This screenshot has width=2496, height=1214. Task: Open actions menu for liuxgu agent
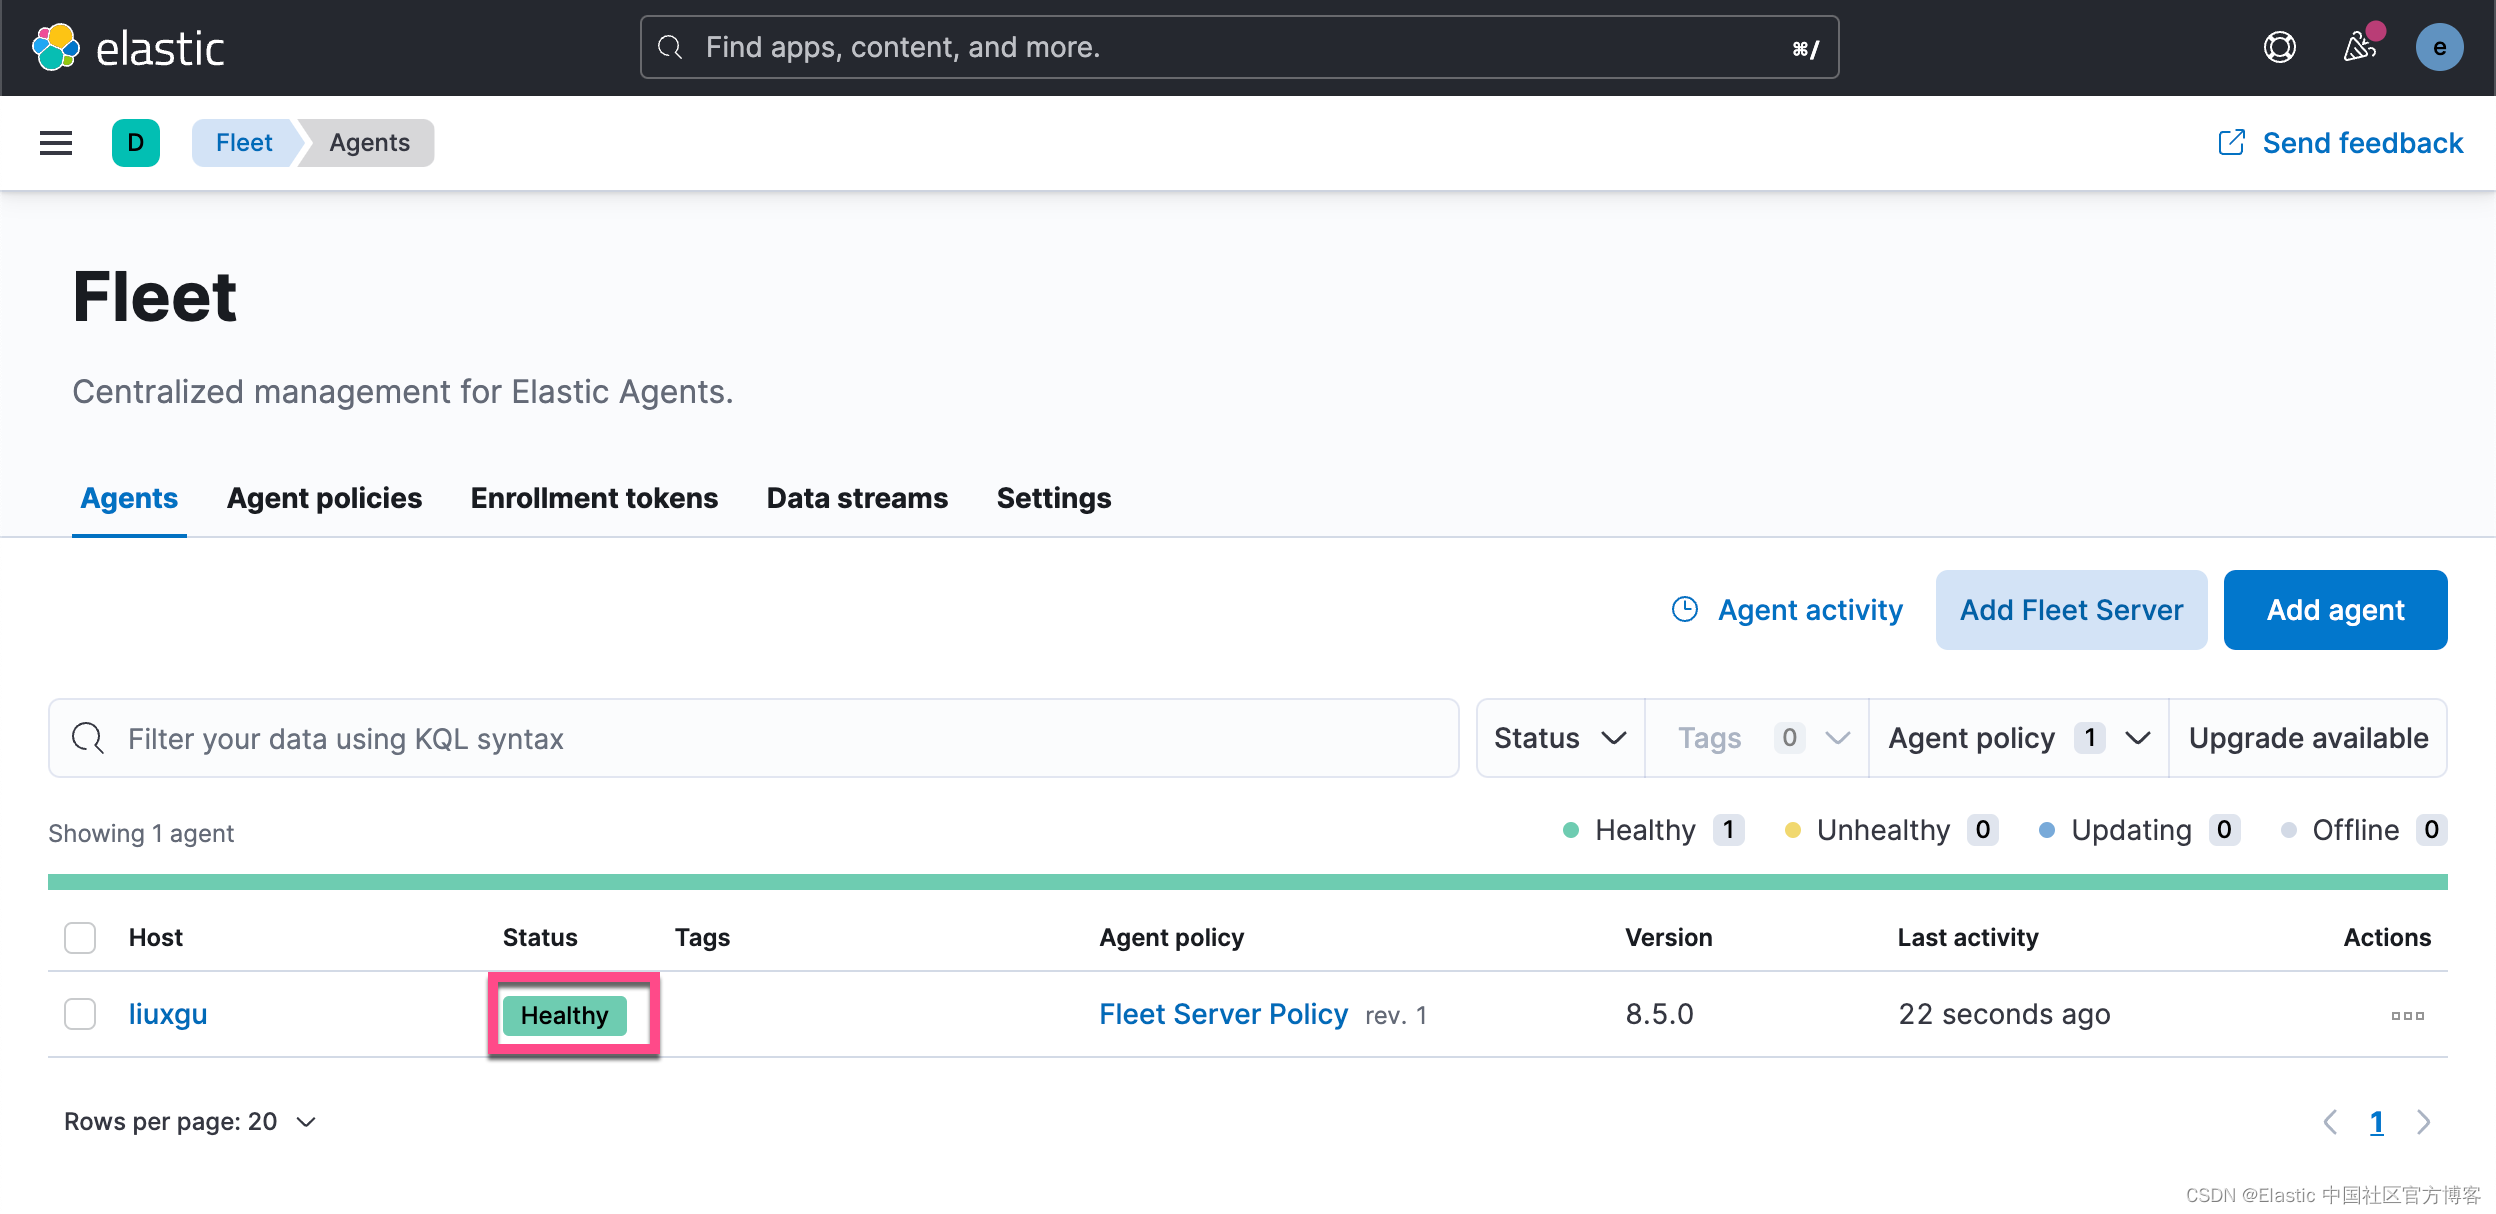2407,1015
